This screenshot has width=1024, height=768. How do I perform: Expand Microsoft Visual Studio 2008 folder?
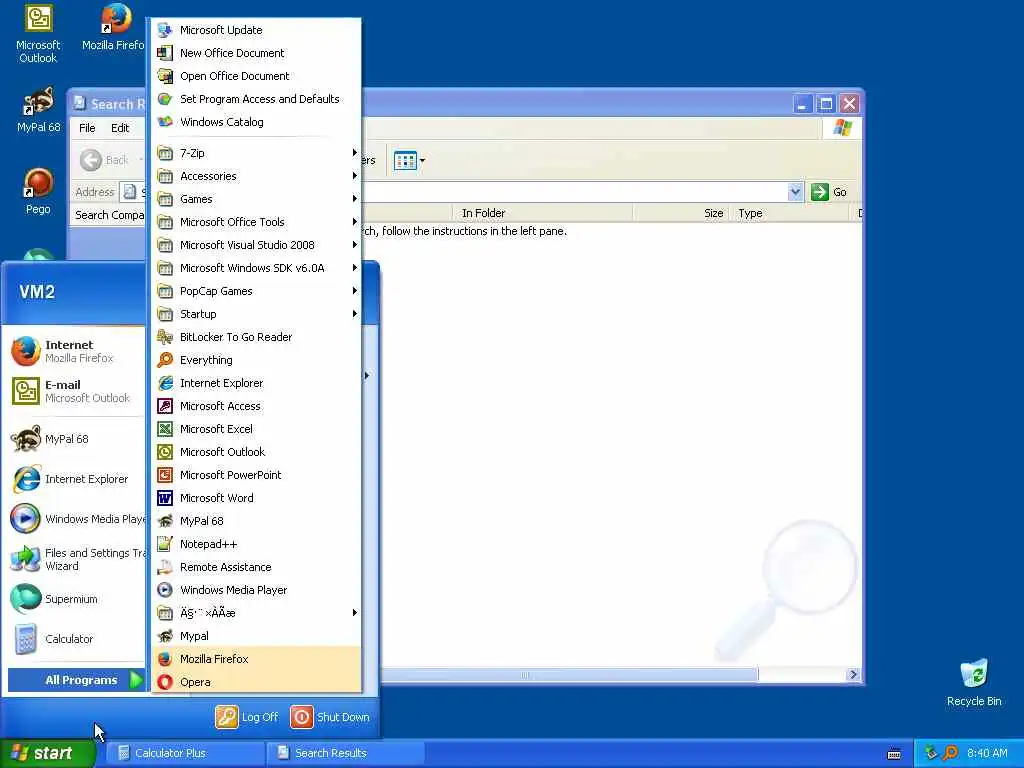click(256, 245)
